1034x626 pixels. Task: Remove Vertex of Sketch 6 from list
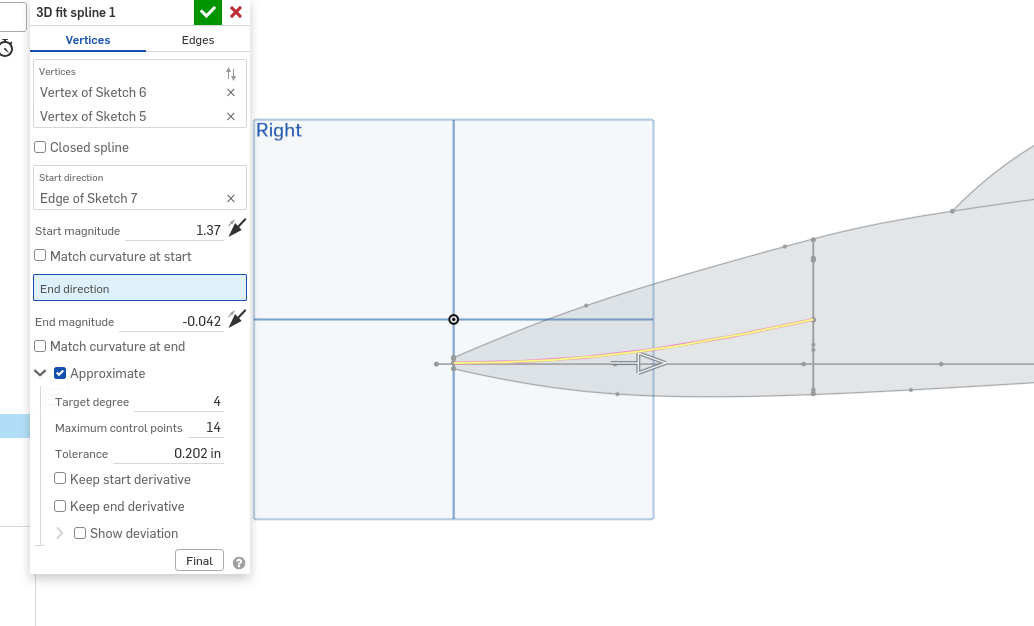231,93
